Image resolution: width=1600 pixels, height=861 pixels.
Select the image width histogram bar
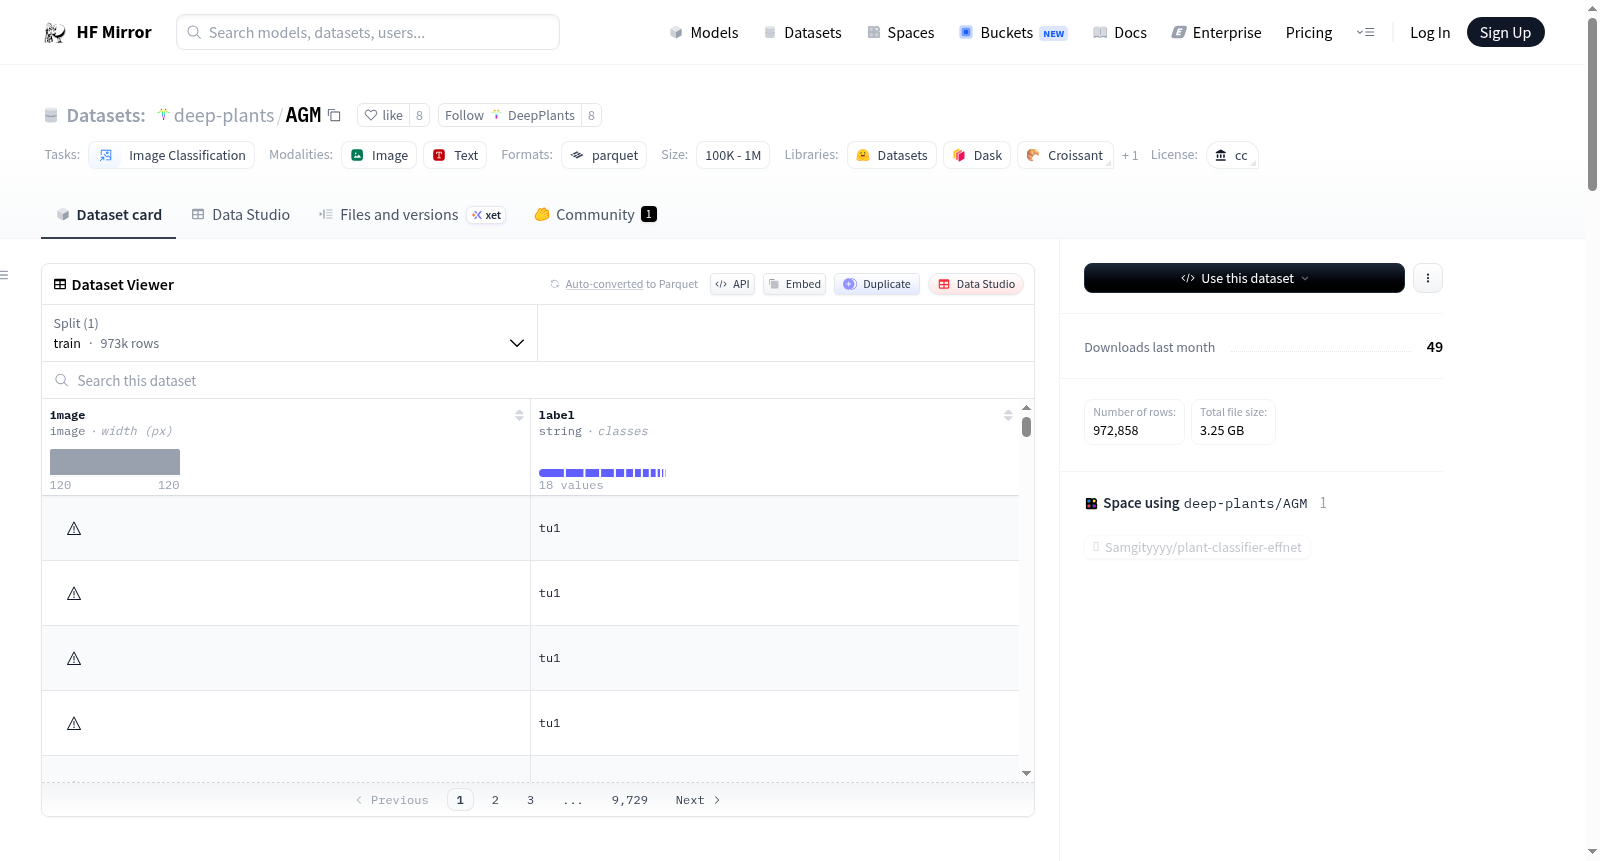(115, 462)
